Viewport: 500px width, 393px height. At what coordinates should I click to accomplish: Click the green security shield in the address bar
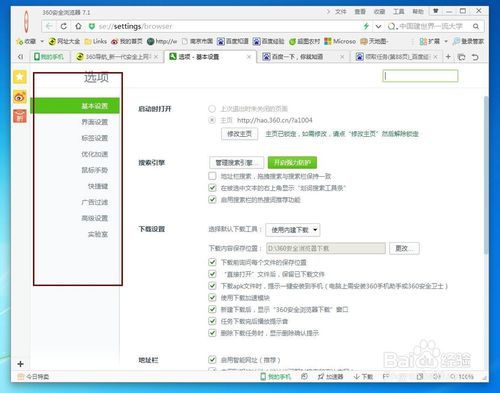pyautogui.click(x=92, y=26)
